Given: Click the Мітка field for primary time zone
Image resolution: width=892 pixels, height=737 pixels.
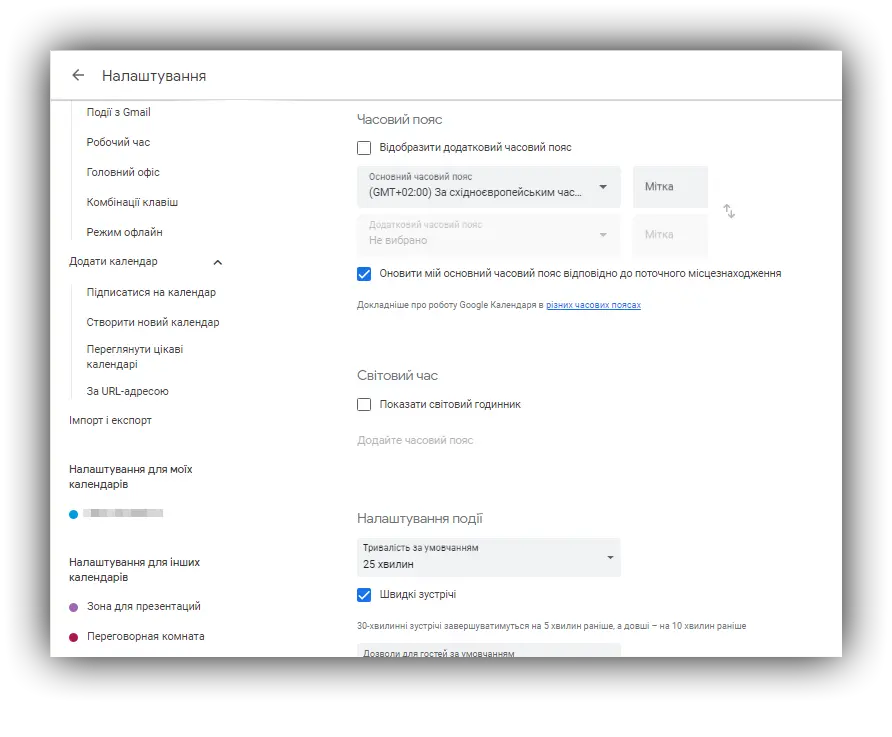Looking at the screenshot, I should coord(670,187).
